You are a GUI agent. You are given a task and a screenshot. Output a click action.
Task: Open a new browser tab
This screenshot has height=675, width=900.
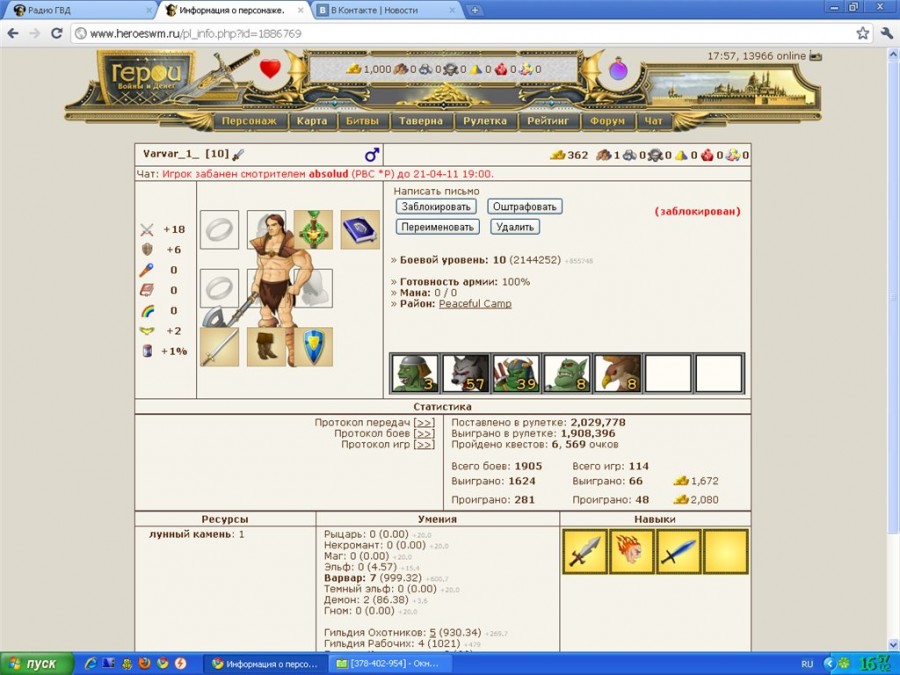[475, 10]
